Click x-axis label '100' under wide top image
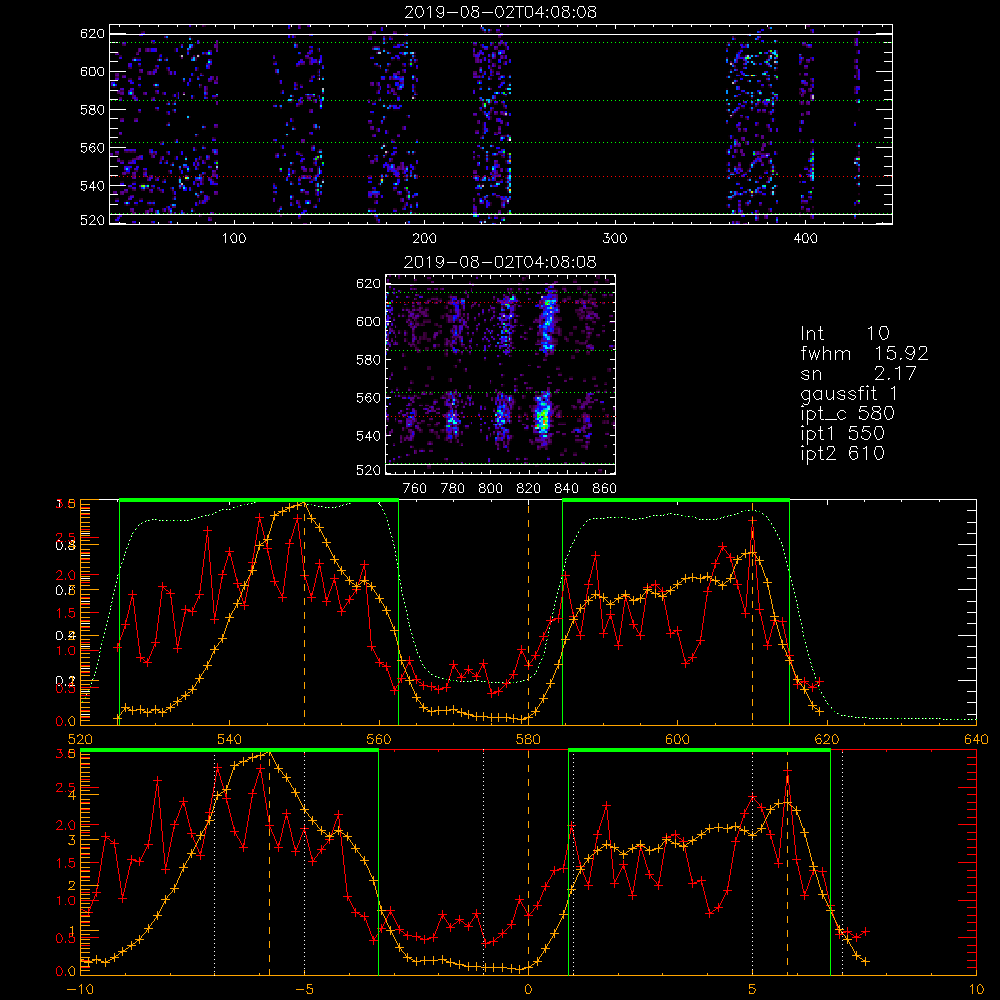This screenshot has height=1000, width=1000. 233,239
